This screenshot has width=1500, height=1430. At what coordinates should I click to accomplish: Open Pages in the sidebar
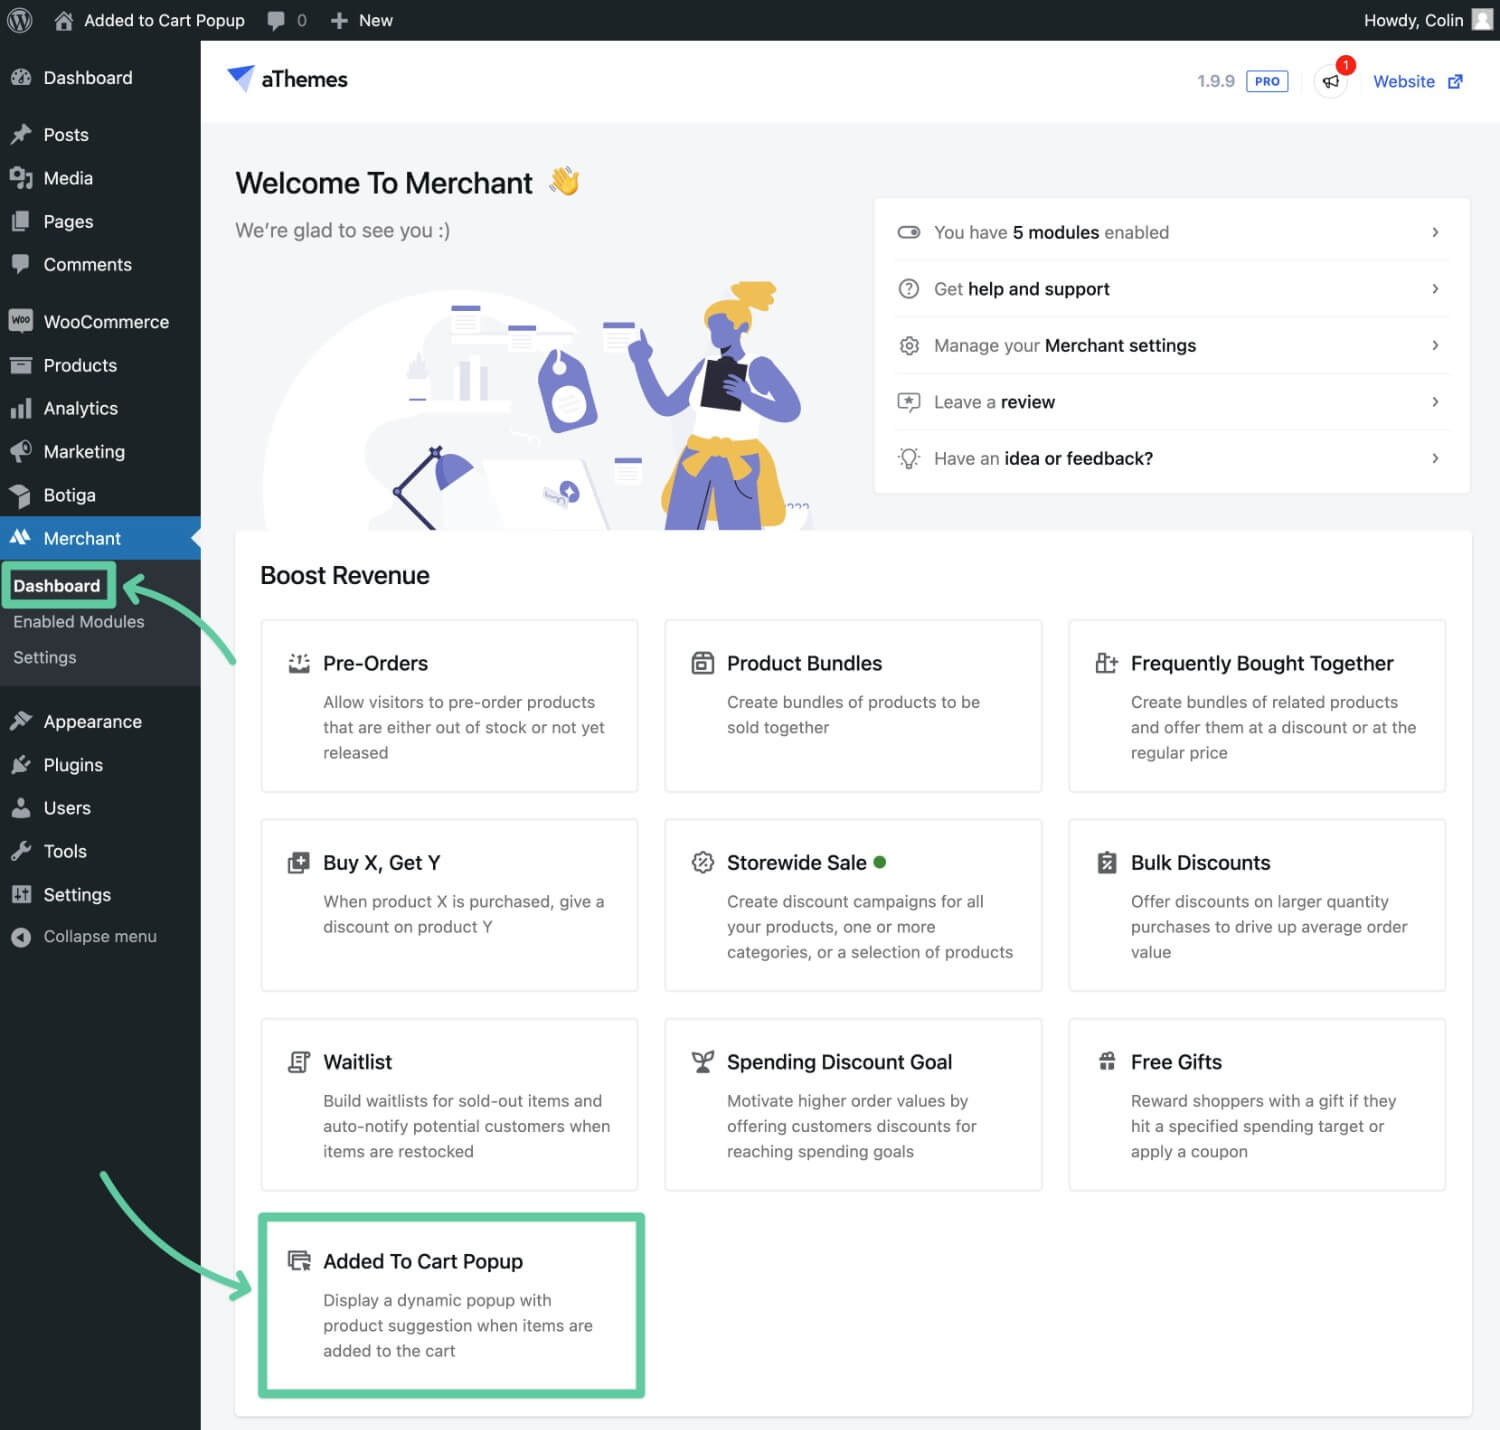(100, 221)
